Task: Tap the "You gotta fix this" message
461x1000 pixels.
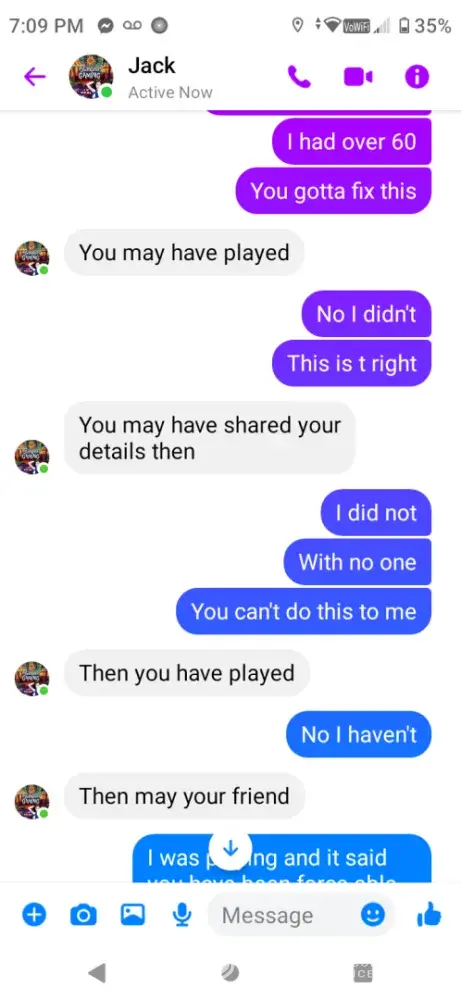Action: [x=333, y=191]
